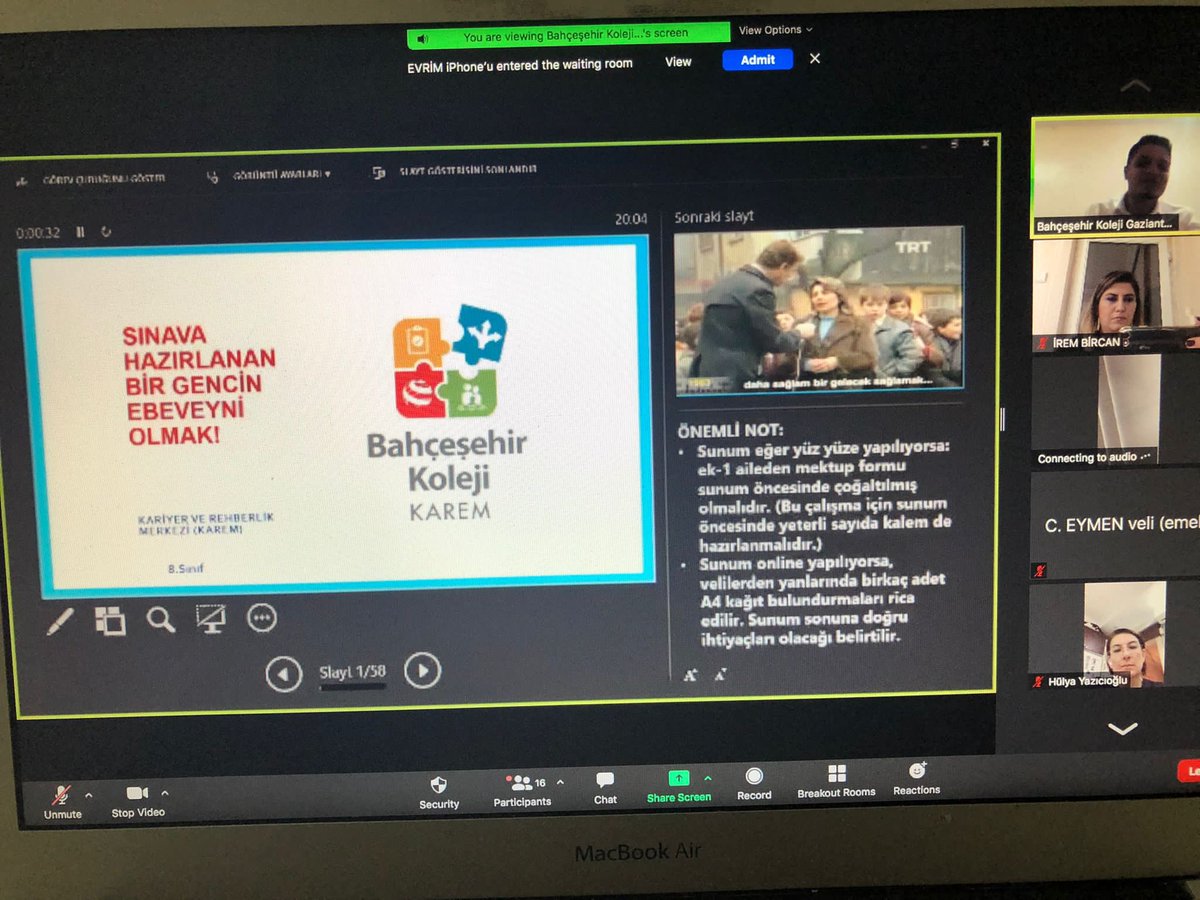
Task: Show the taskbar in presenter view
Action: coord(92,179)
